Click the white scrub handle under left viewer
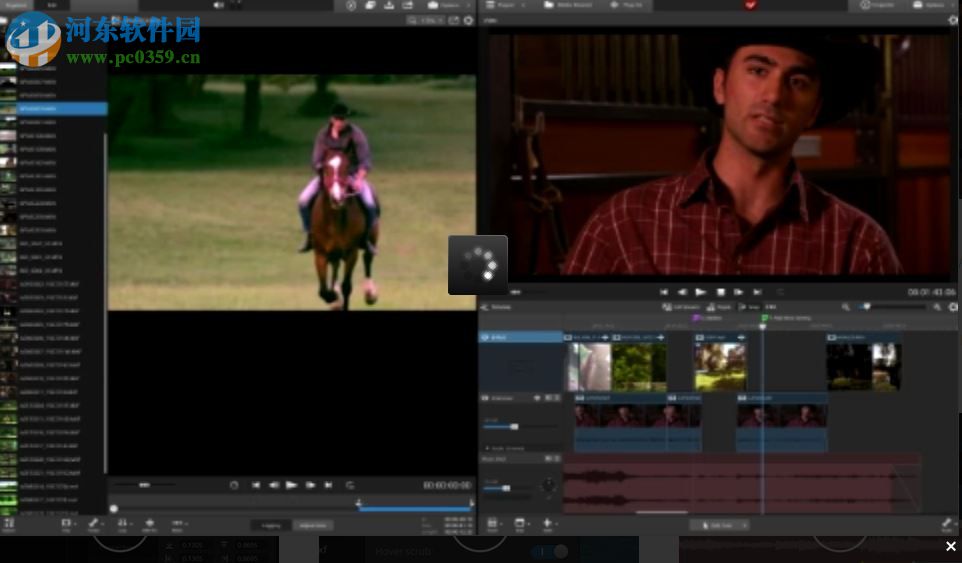Viewport: 962px width, 563px height. click(114, 508)
